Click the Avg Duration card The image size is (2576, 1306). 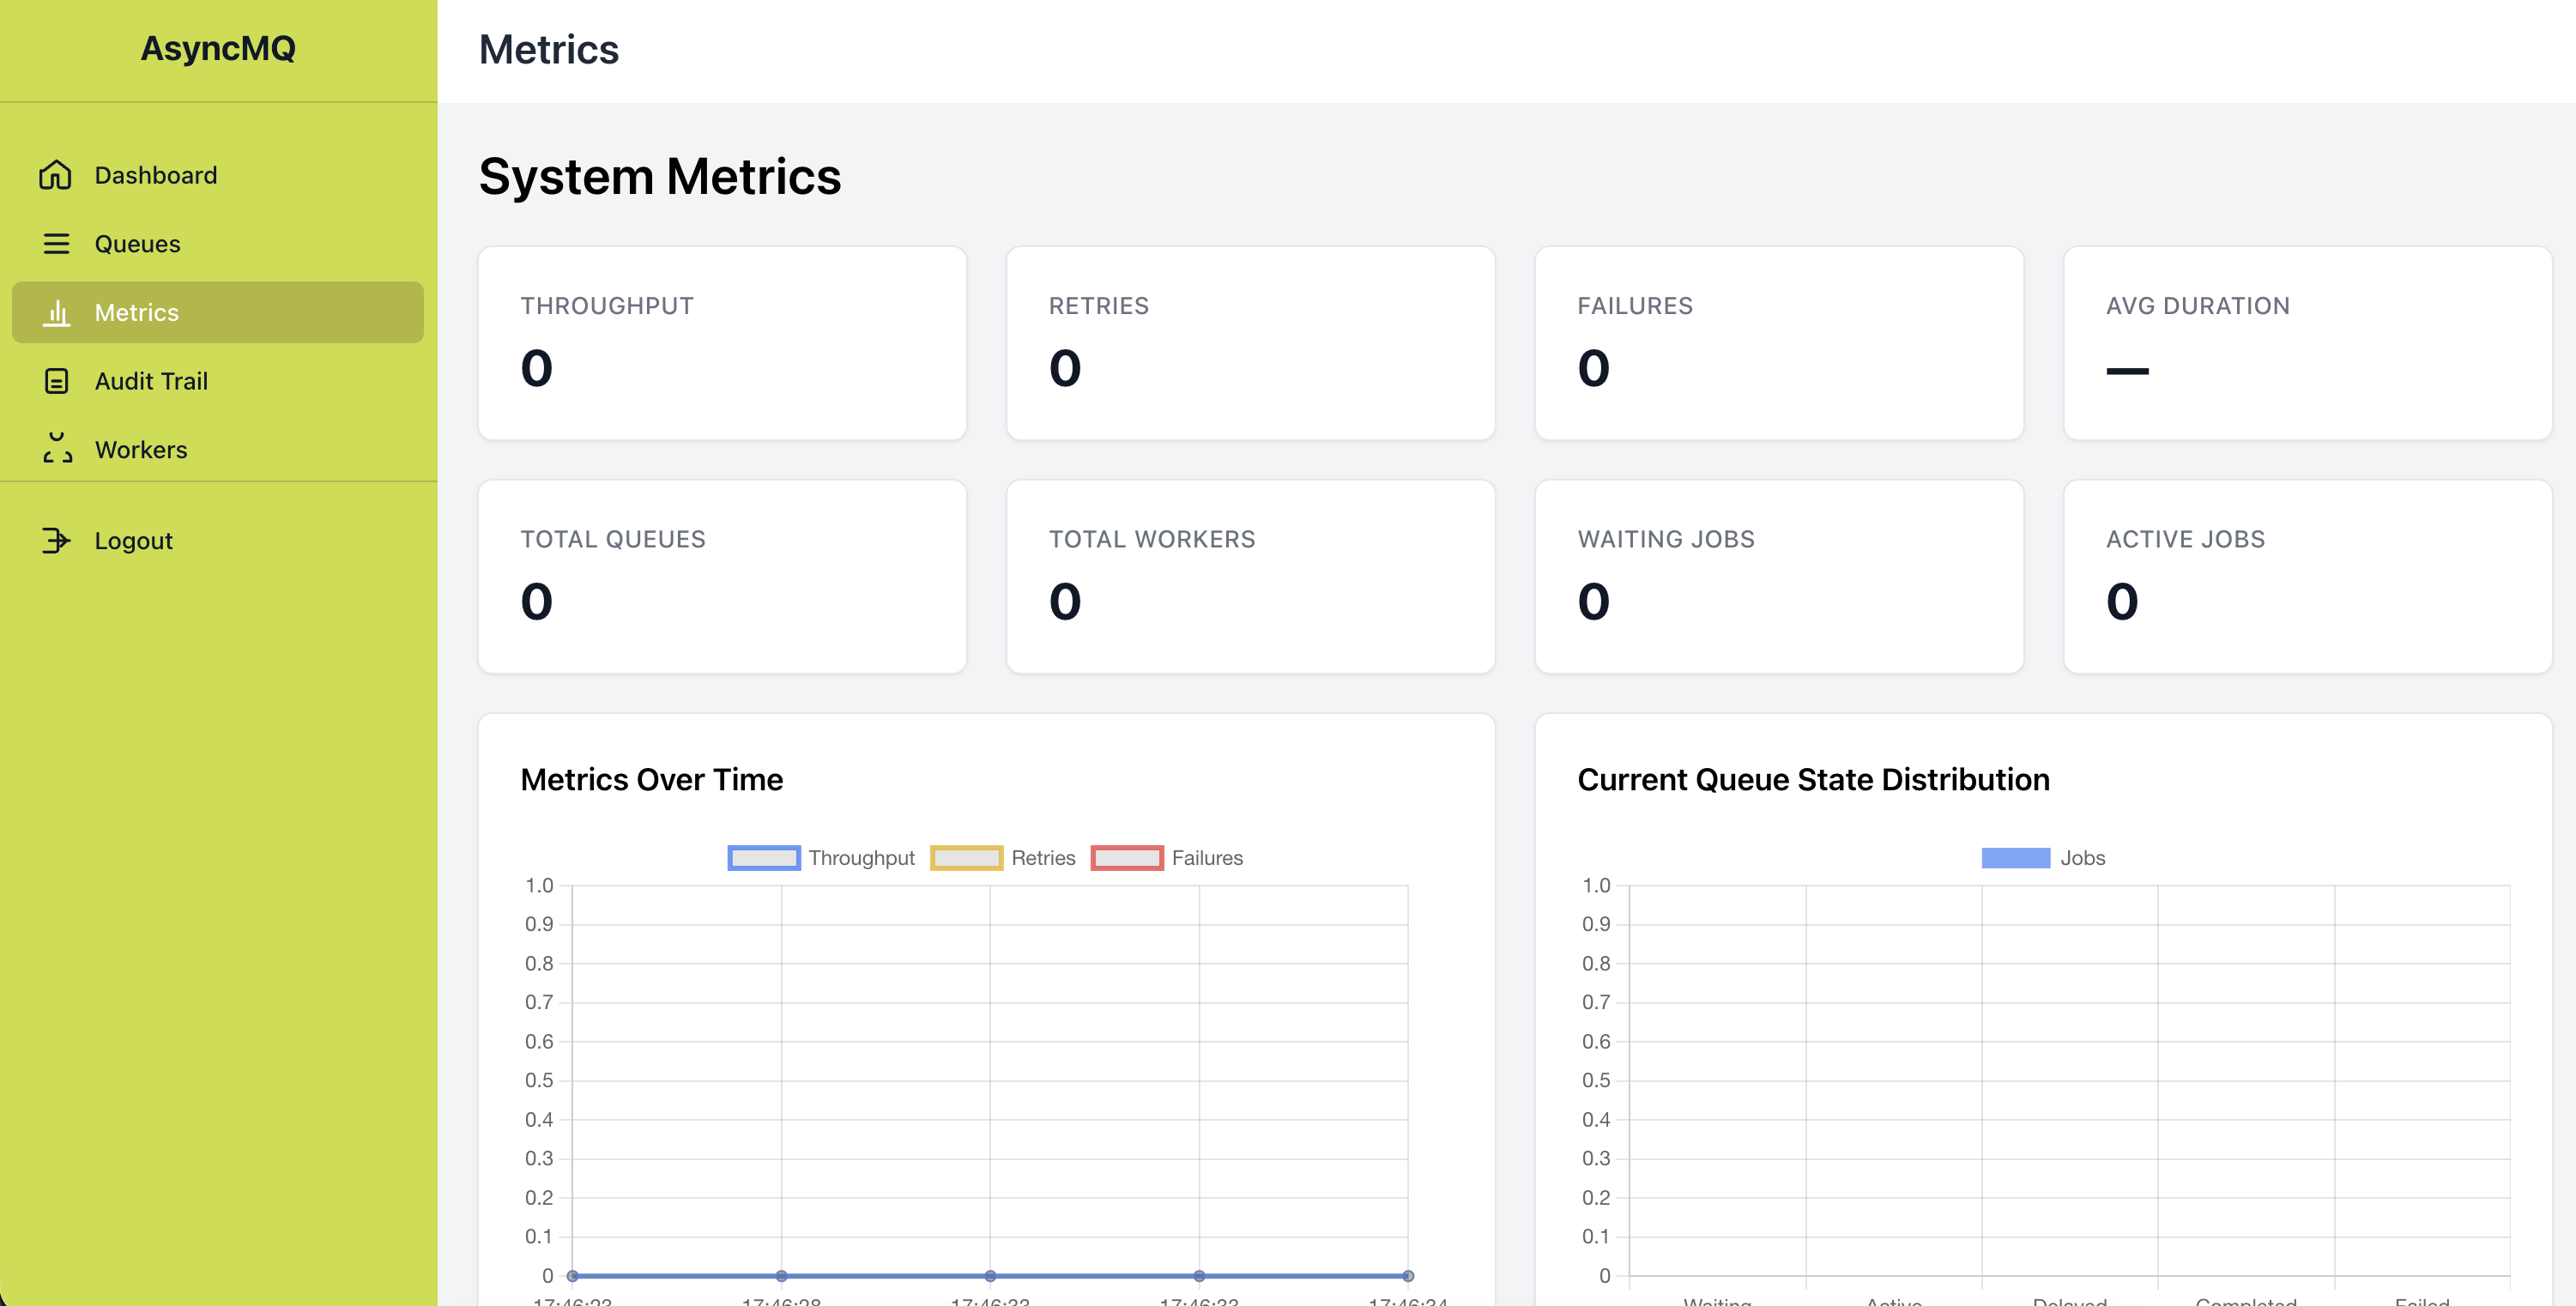click(2306, 343)
